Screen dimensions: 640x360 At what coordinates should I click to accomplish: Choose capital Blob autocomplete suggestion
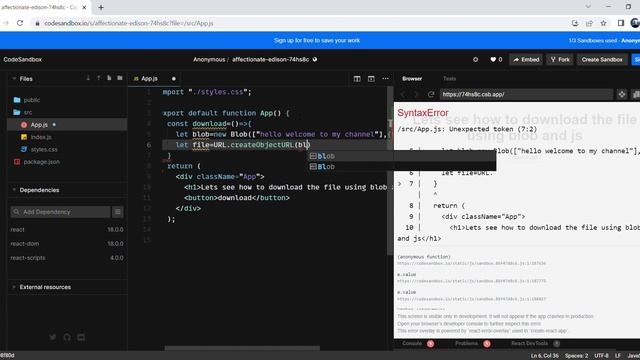[x=402, y=167]
